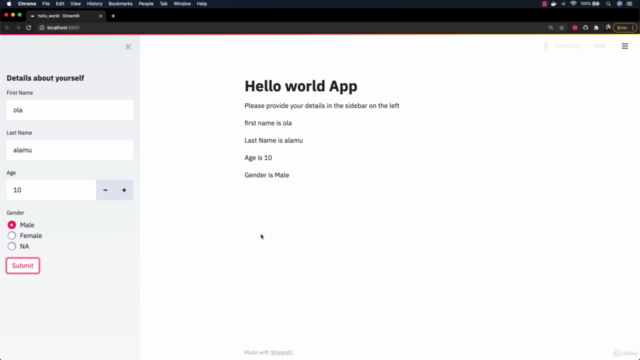Open the Streamlit hamburger menu

tap(625, 46)
